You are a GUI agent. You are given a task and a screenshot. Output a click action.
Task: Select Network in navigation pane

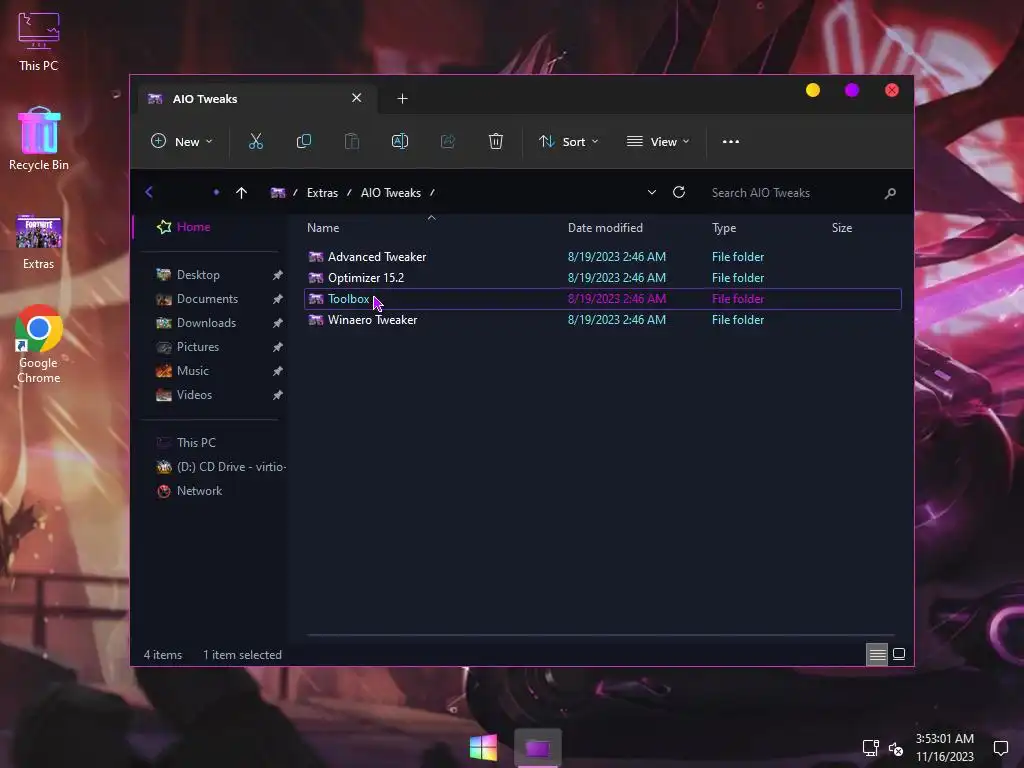click(199, 491)
